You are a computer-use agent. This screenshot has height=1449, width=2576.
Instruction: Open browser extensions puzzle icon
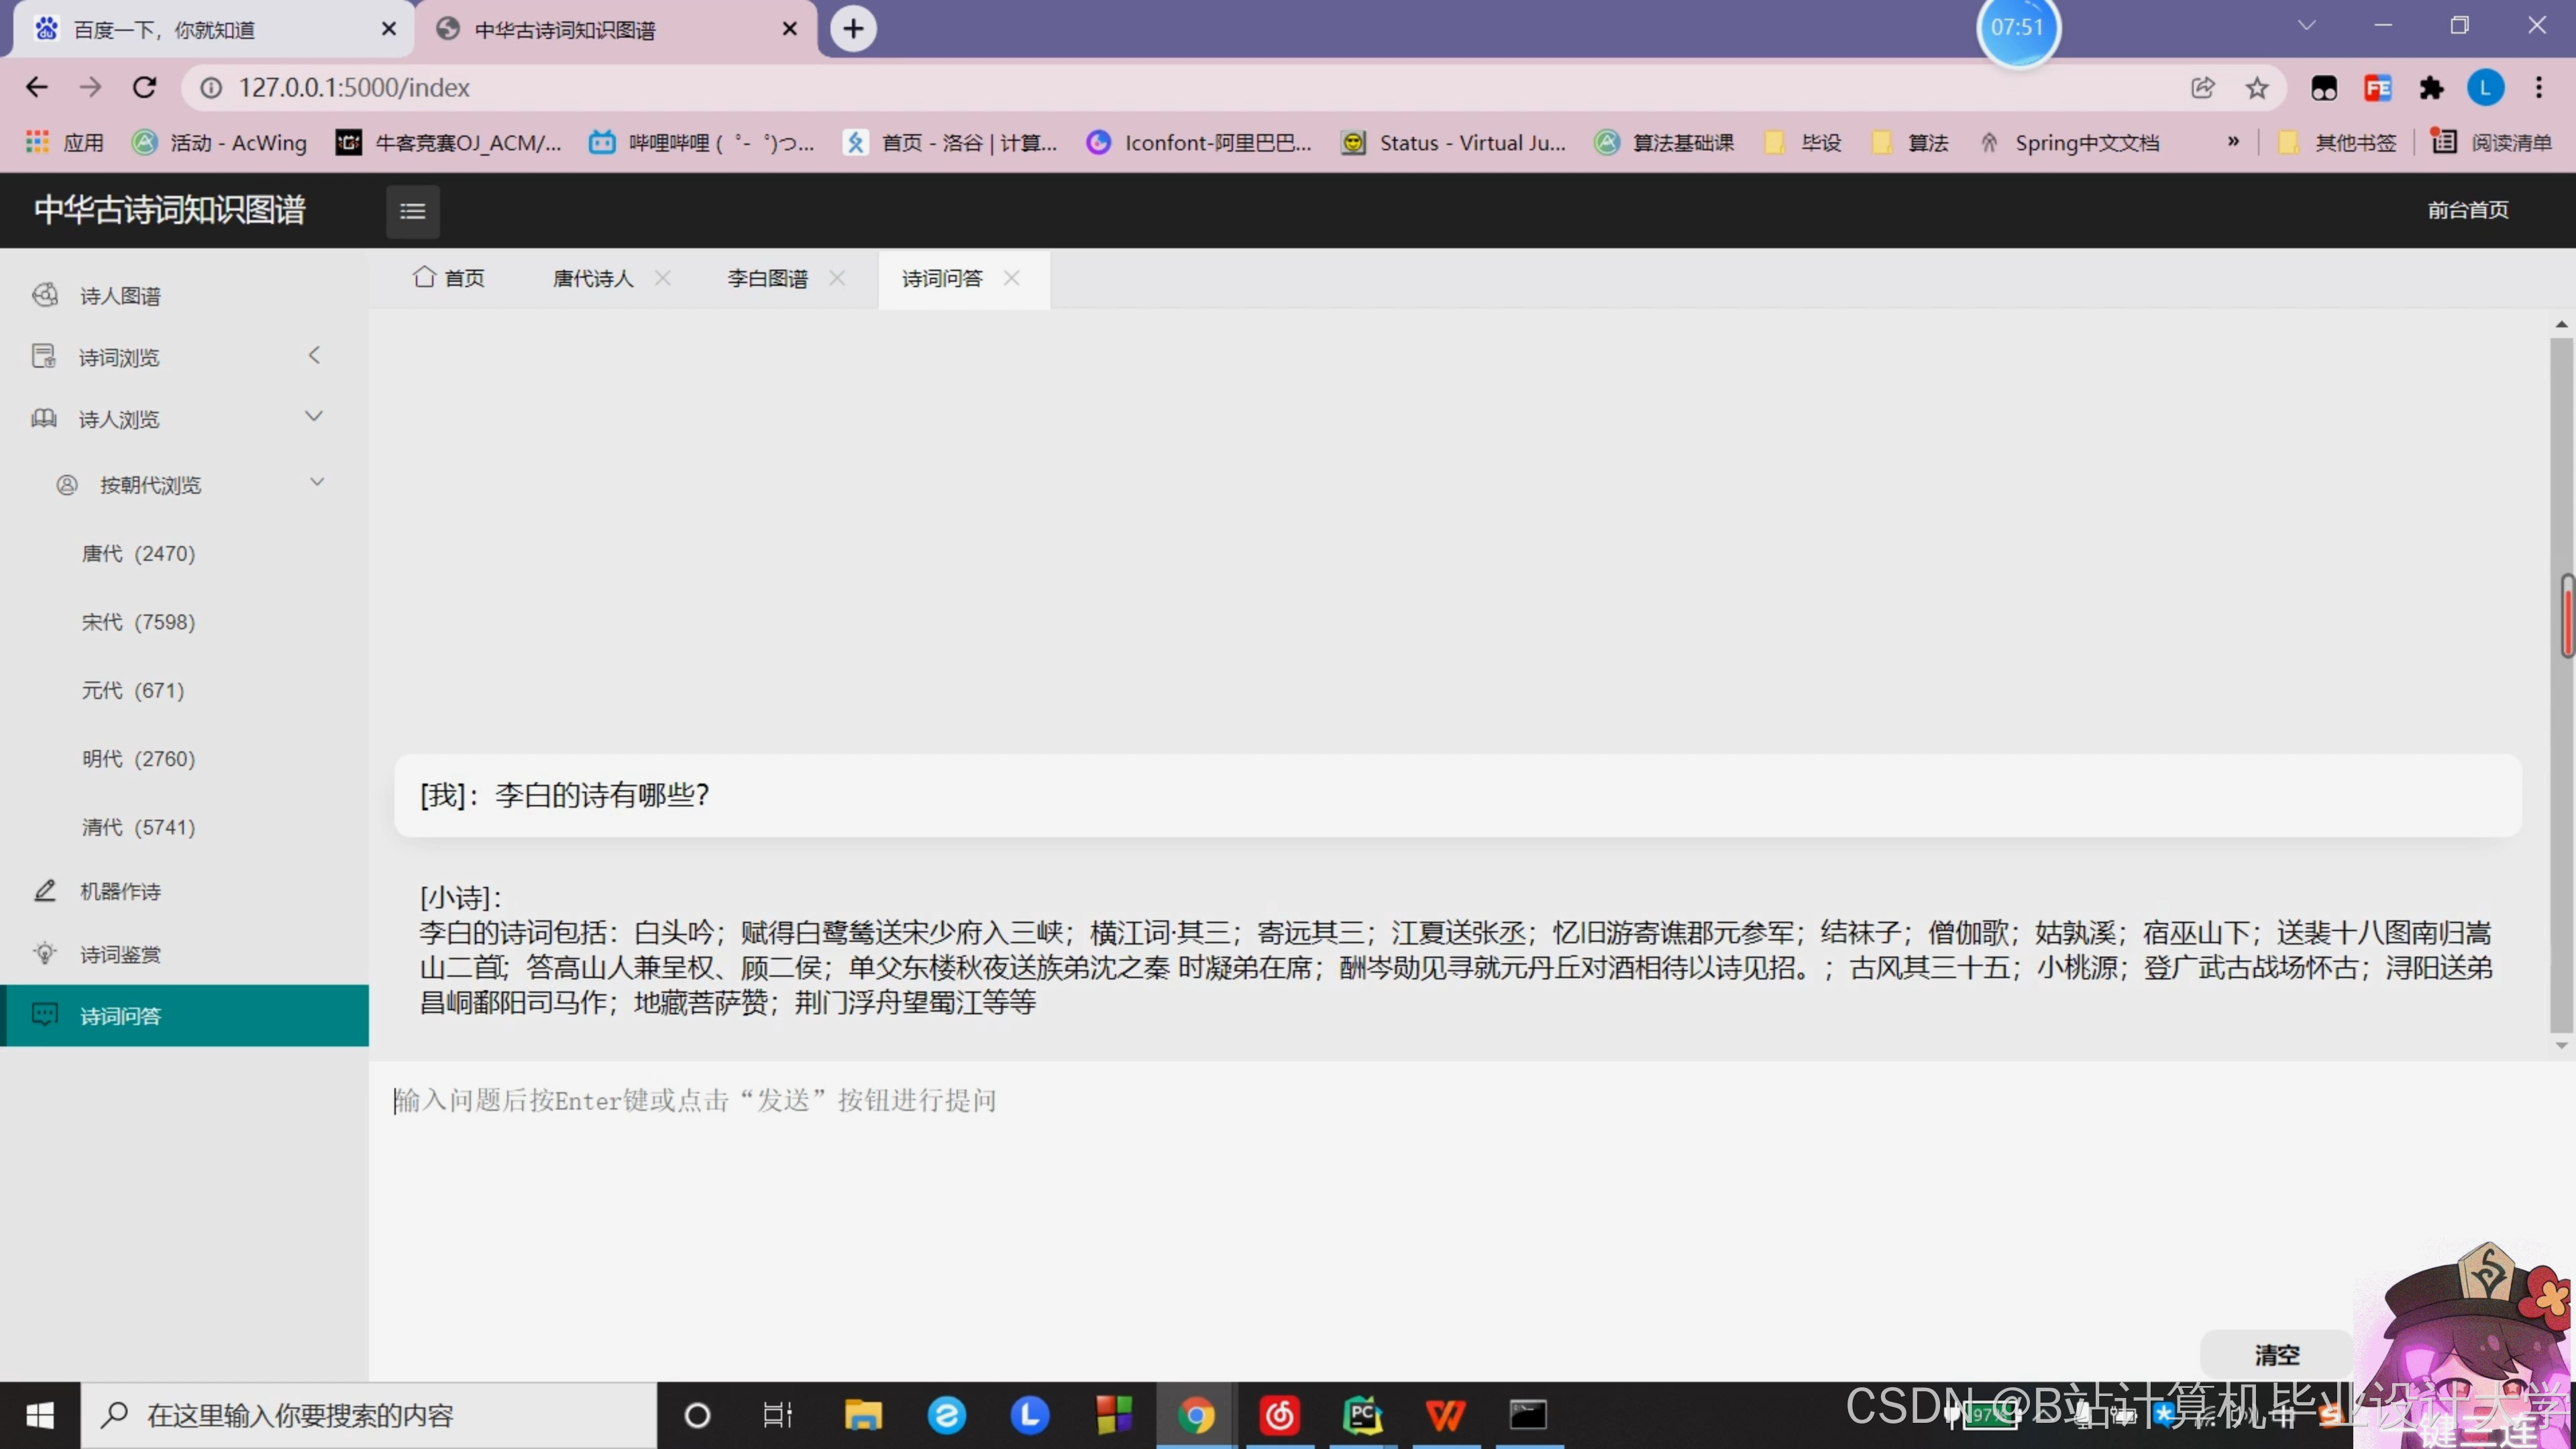click(x=2431, y=88)
